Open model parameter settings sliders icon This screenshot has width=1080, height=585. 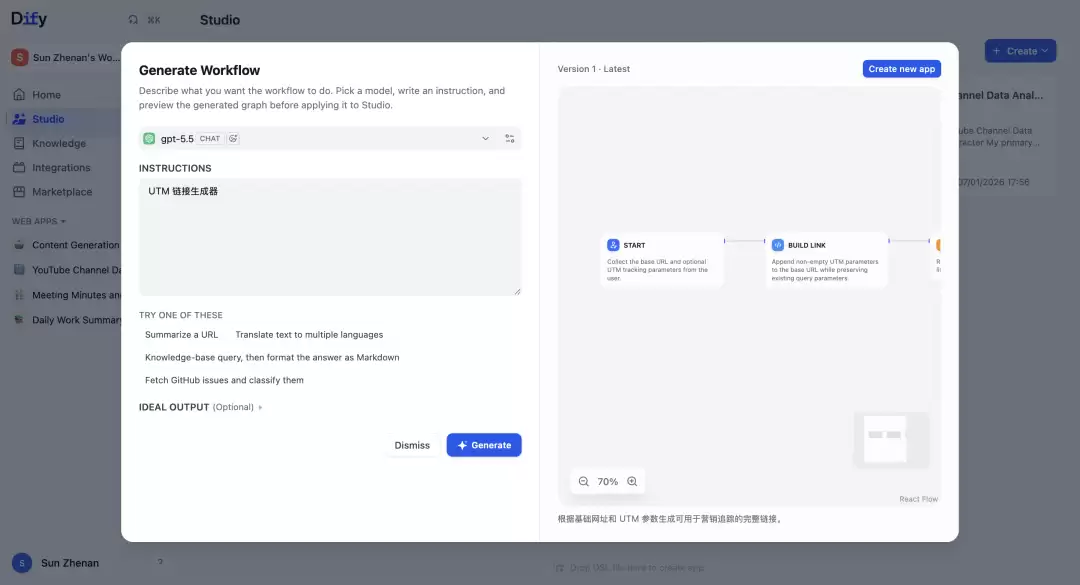point(510,138)
